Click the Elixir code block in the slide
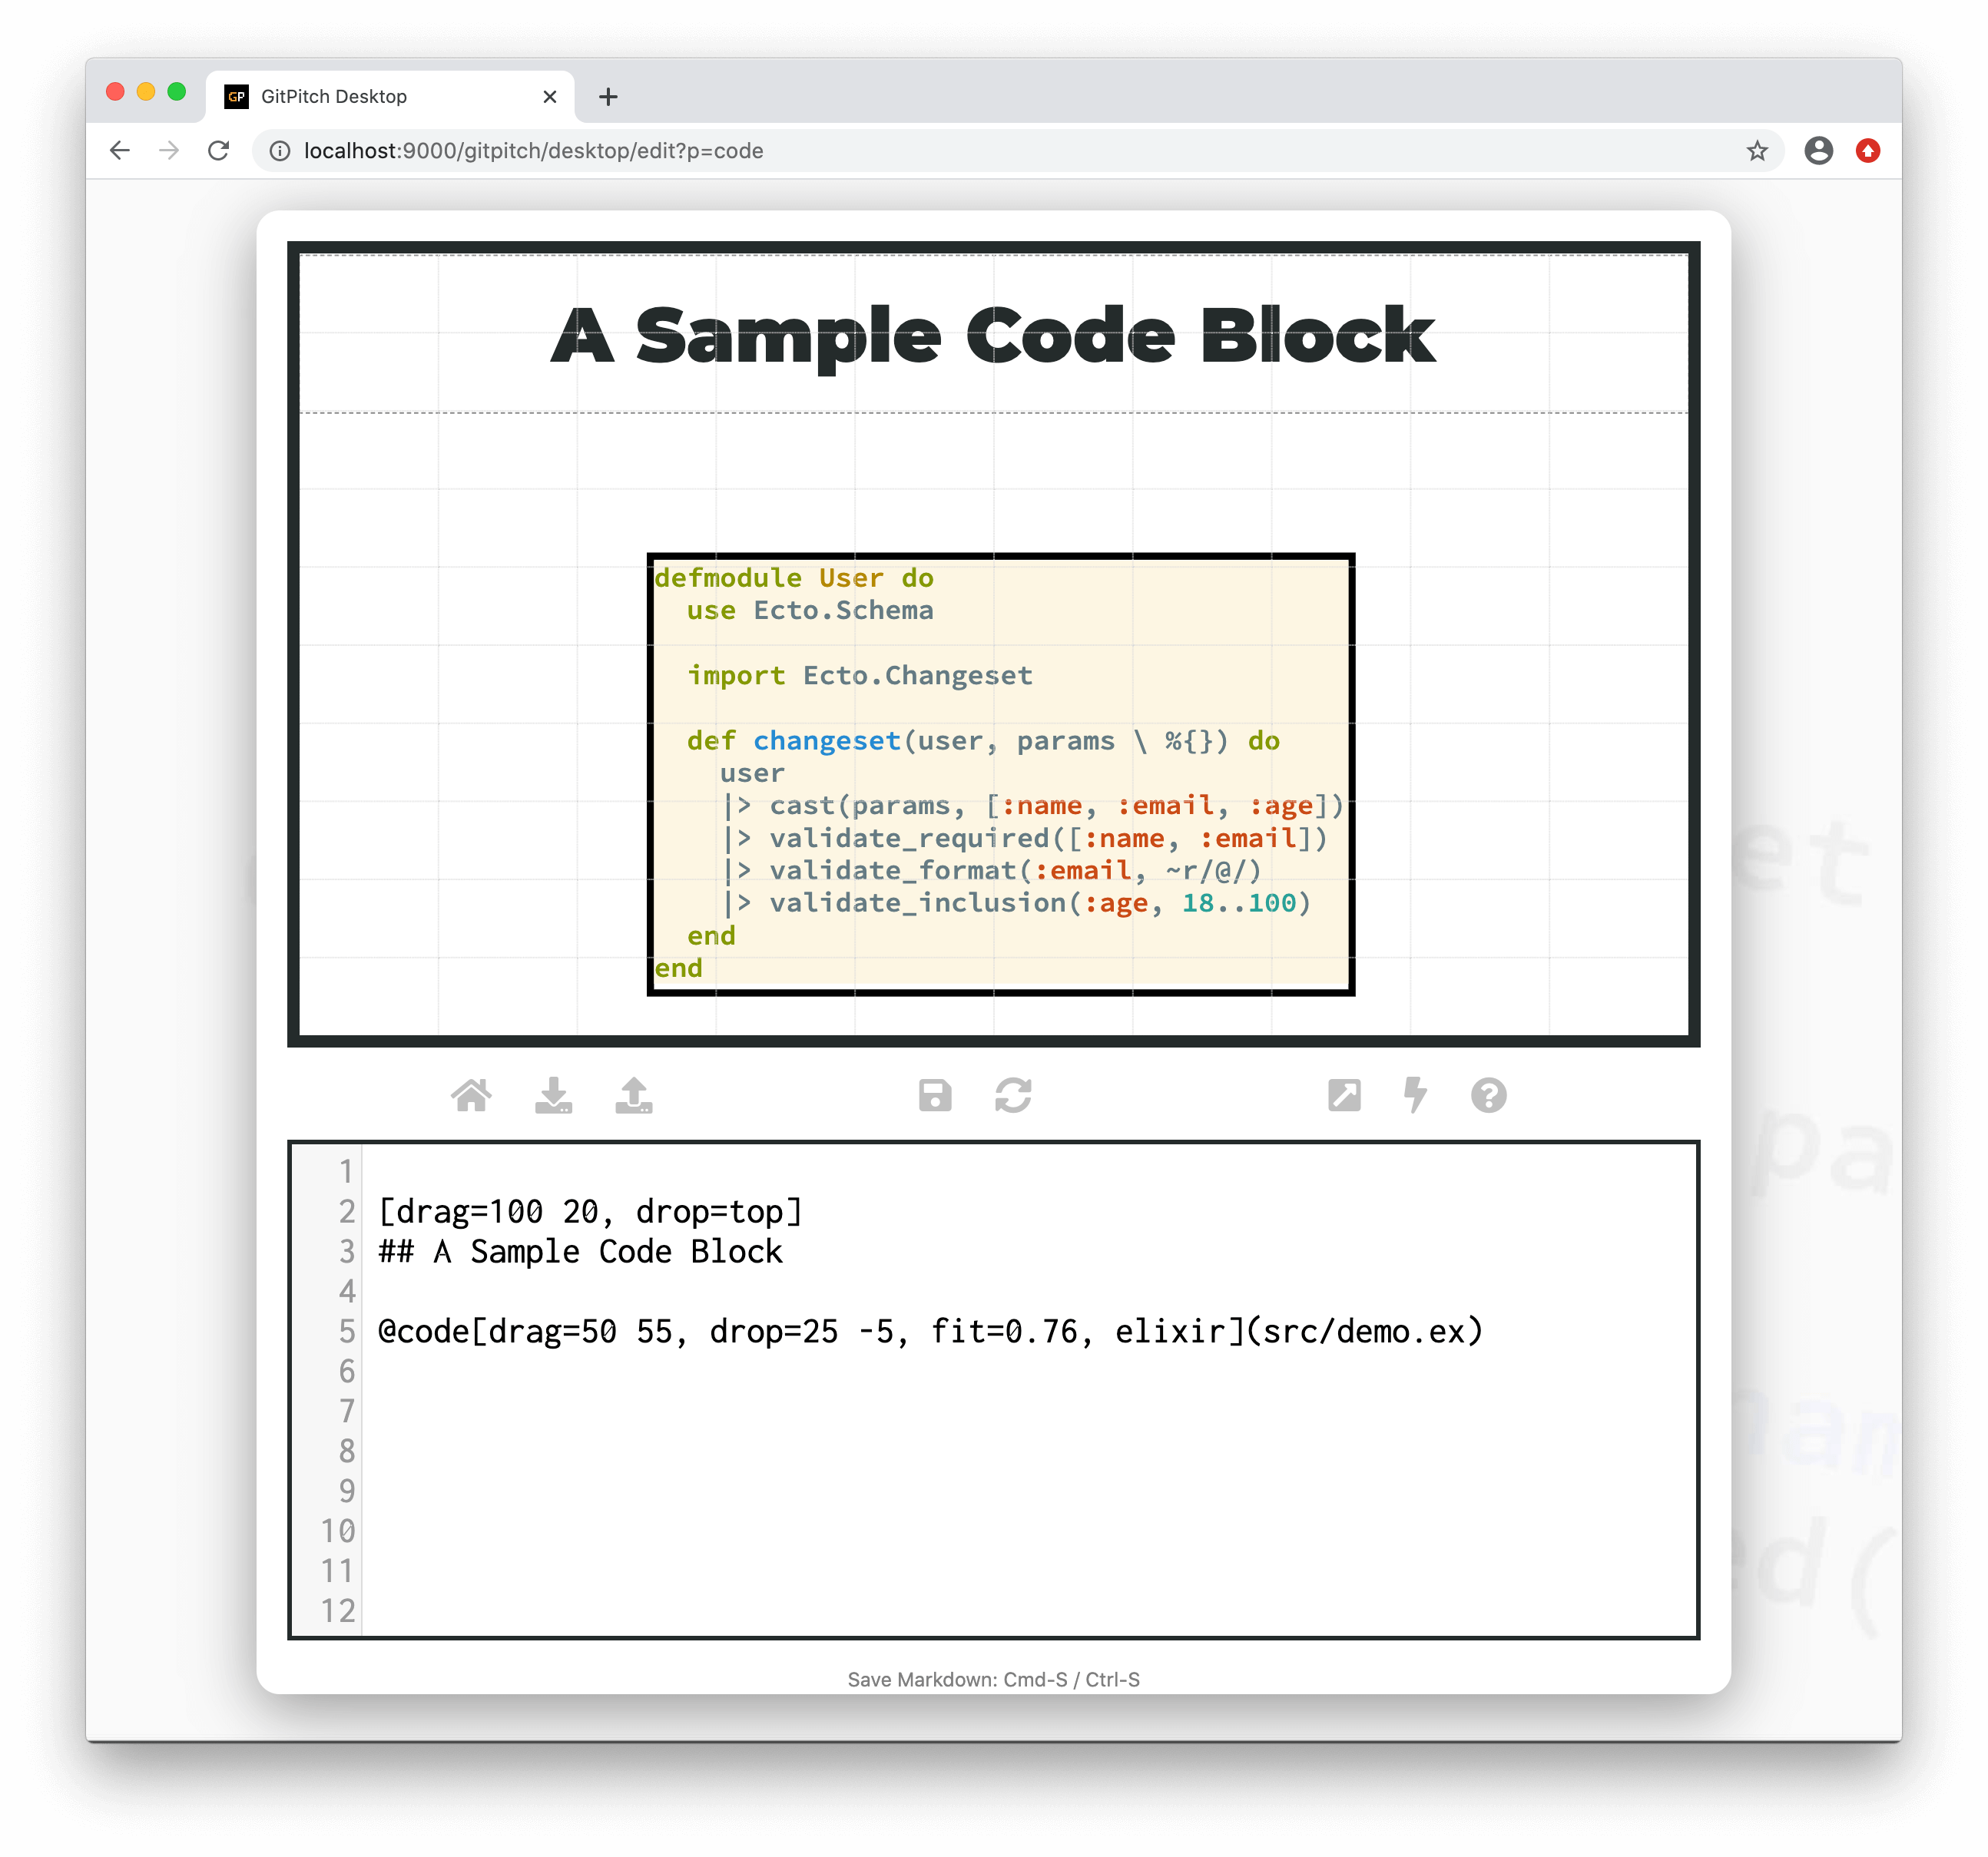This screenshot has width=1988, height=1857. tap(1000, 774)
